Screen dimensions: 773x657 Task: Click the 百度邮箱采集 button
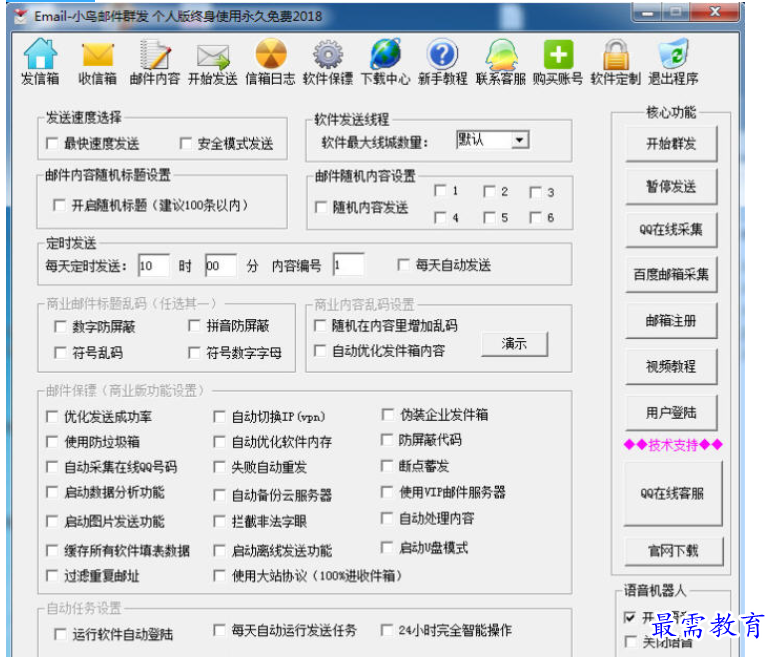pyautogui.click(x=671, y=275)
